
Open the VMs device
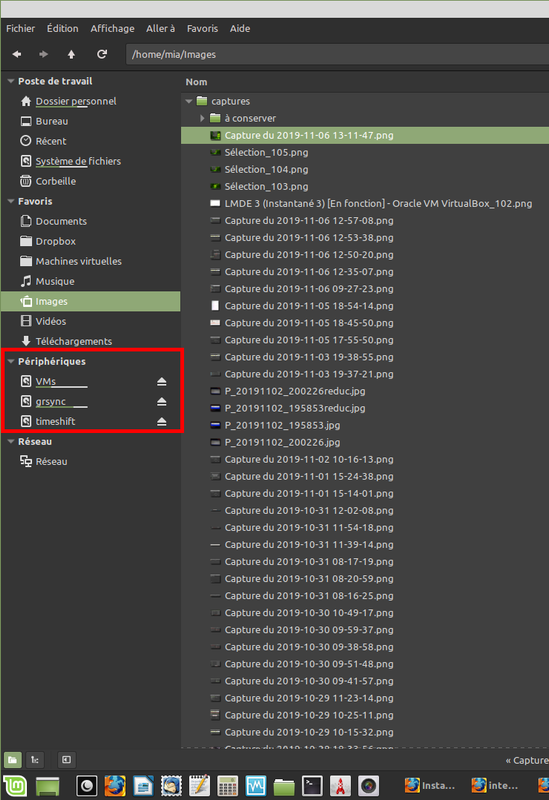45,381
